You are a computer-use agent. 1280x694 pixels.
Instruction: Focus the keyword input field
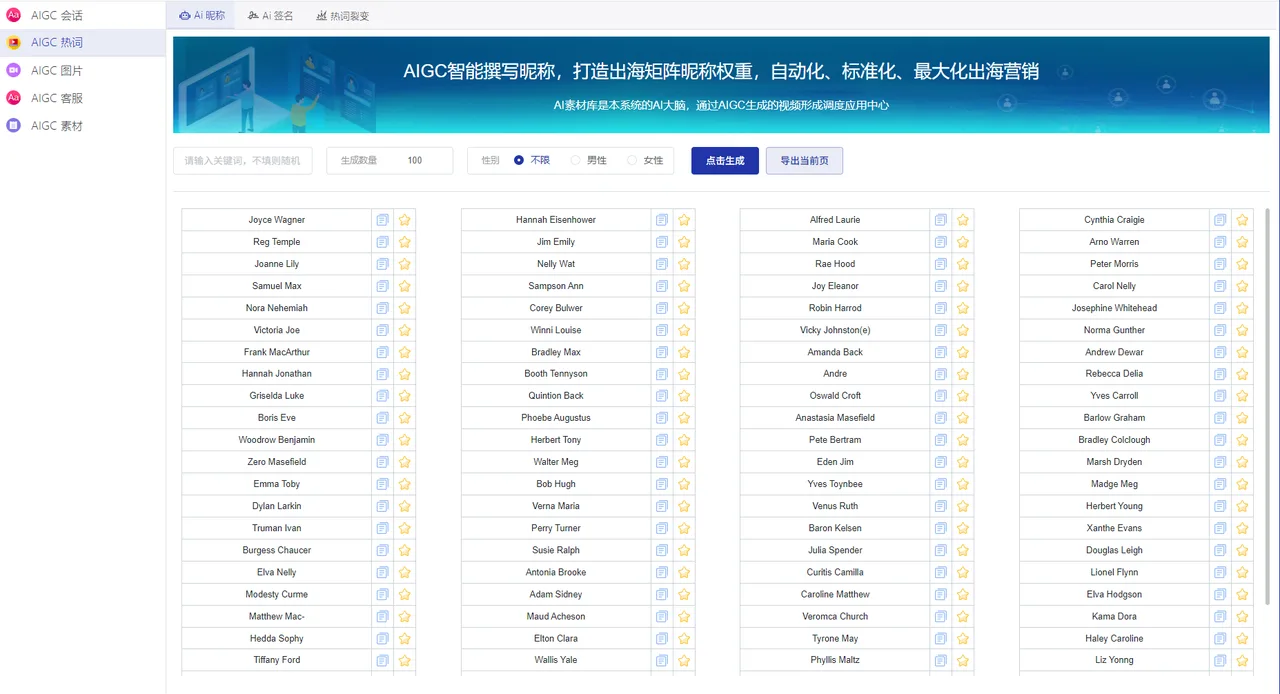(242, 161)
